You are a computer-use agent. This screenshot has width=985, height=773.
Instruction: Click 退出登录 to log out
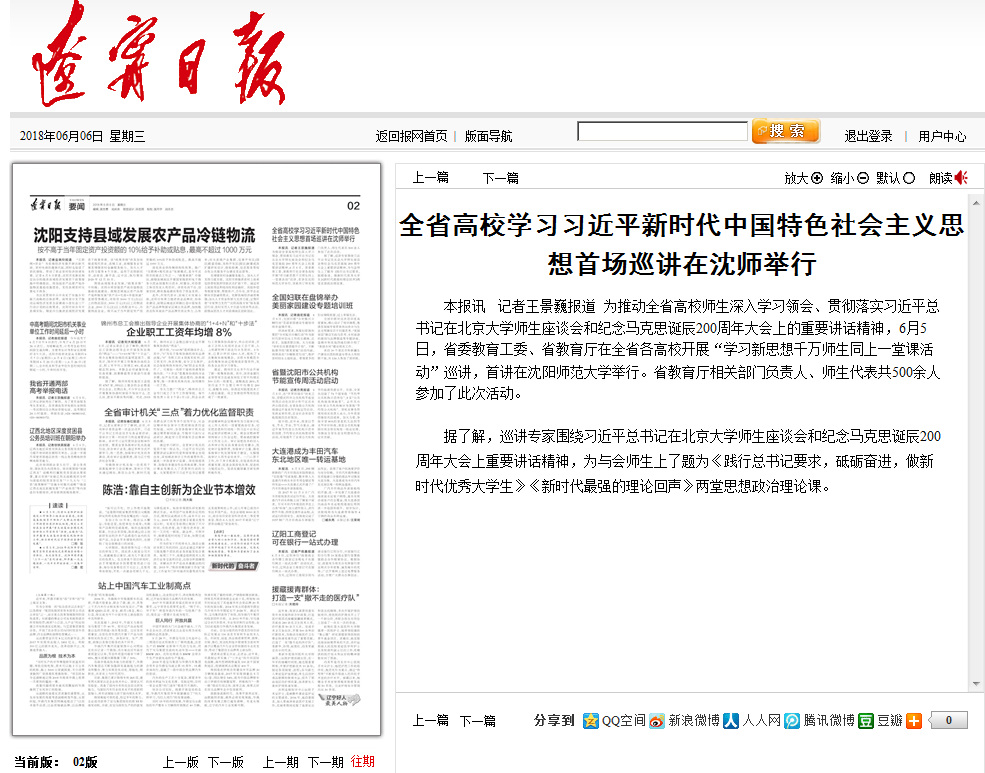click(x=868, y=136)
